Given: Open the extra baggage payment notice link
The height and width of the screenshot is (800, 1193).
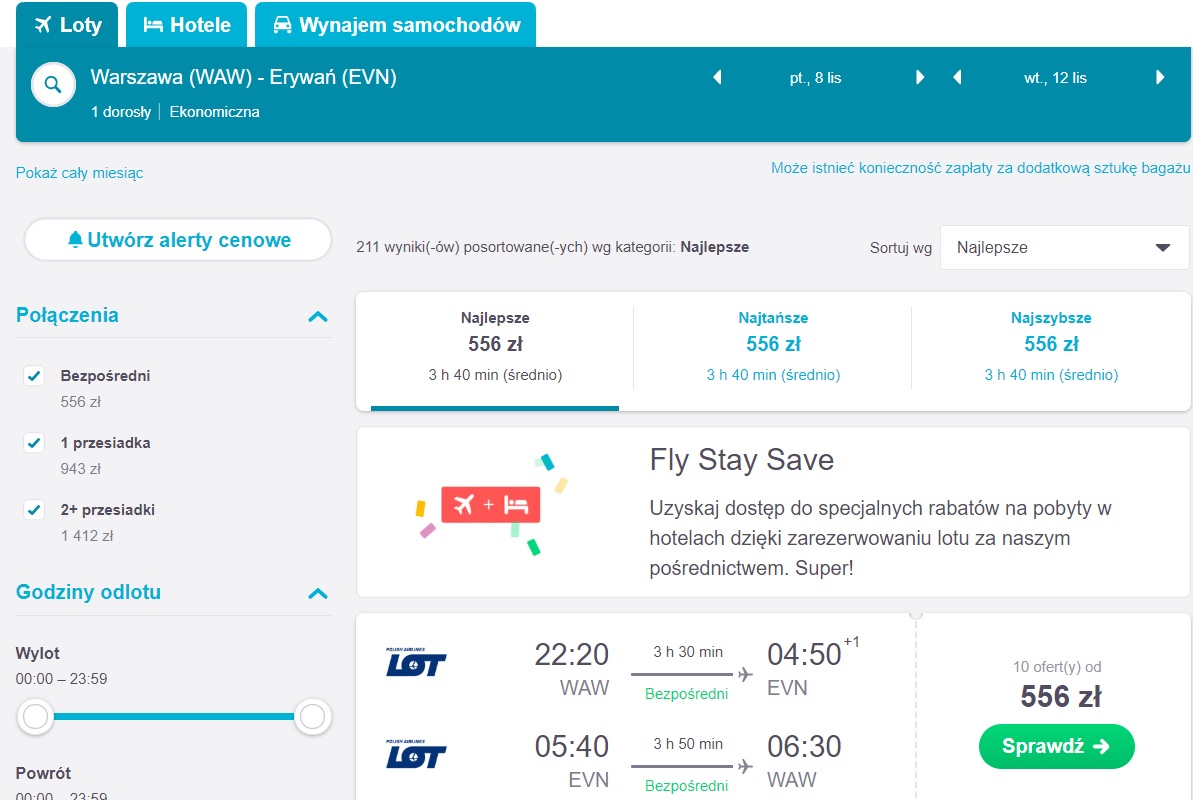Looking at the screenshot, I should (x=980, y=167).
